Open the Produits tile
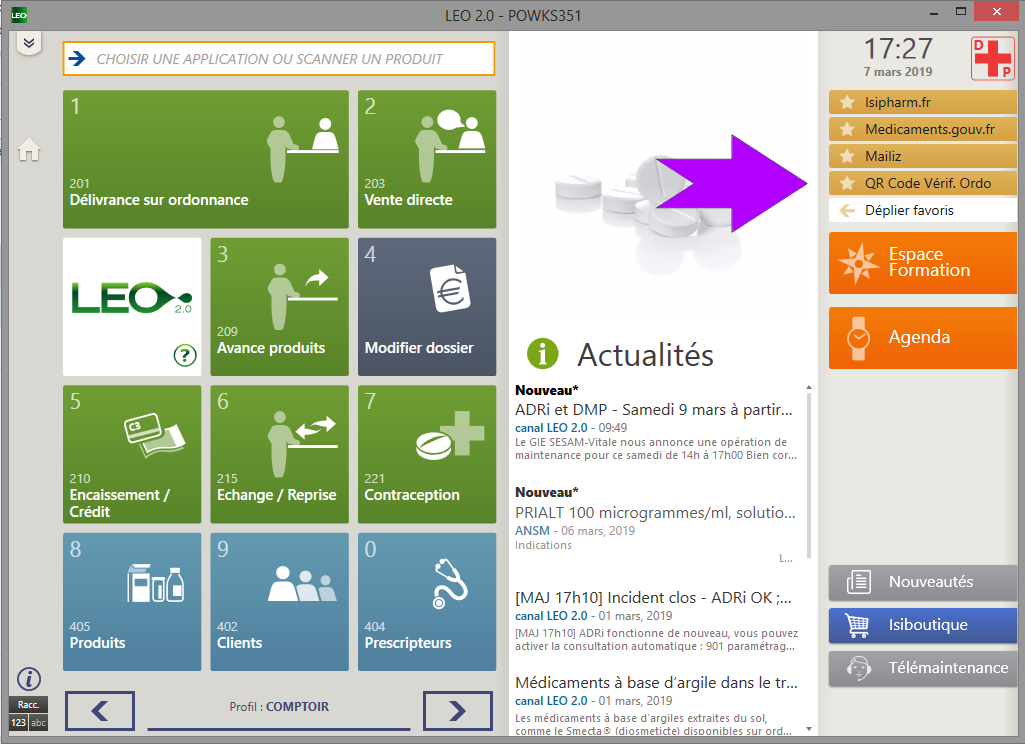The height and width of the screenshot is (744, 1025). pos(132,601)
